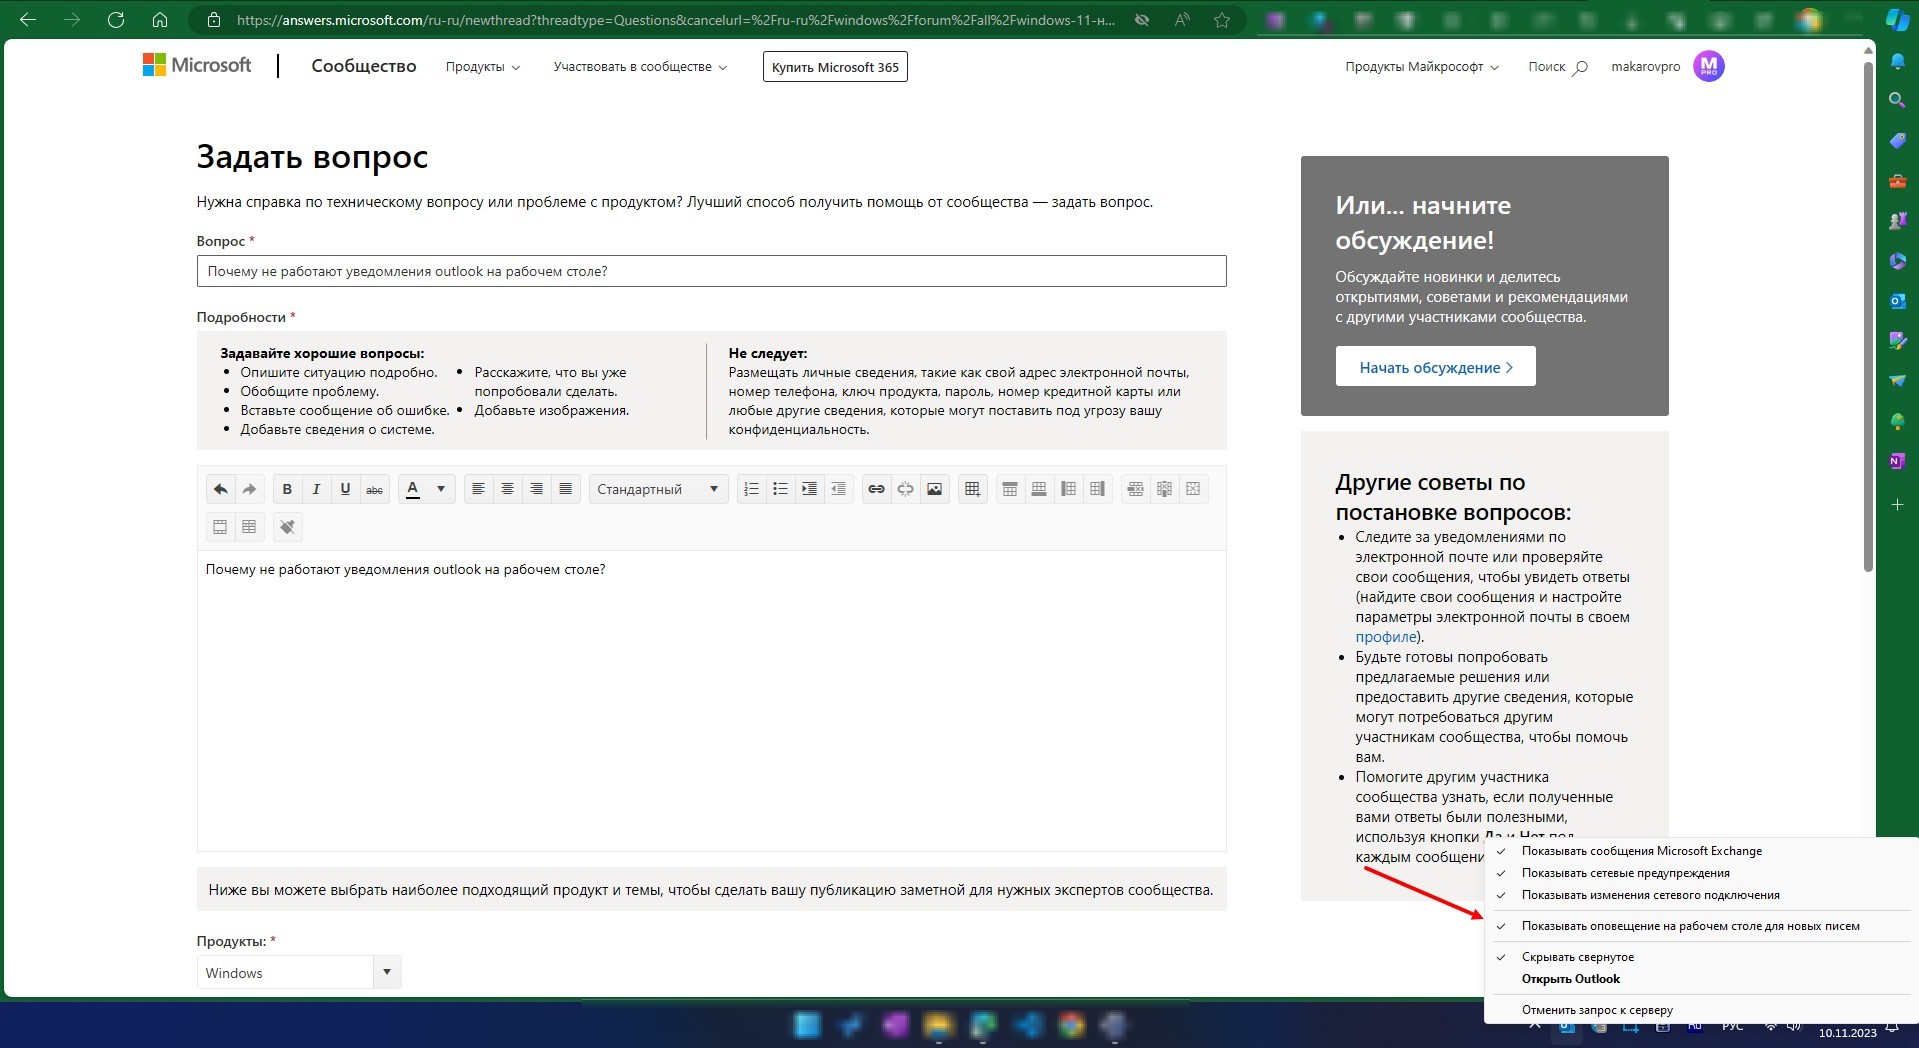Click inside the Подробности text area

711,700
